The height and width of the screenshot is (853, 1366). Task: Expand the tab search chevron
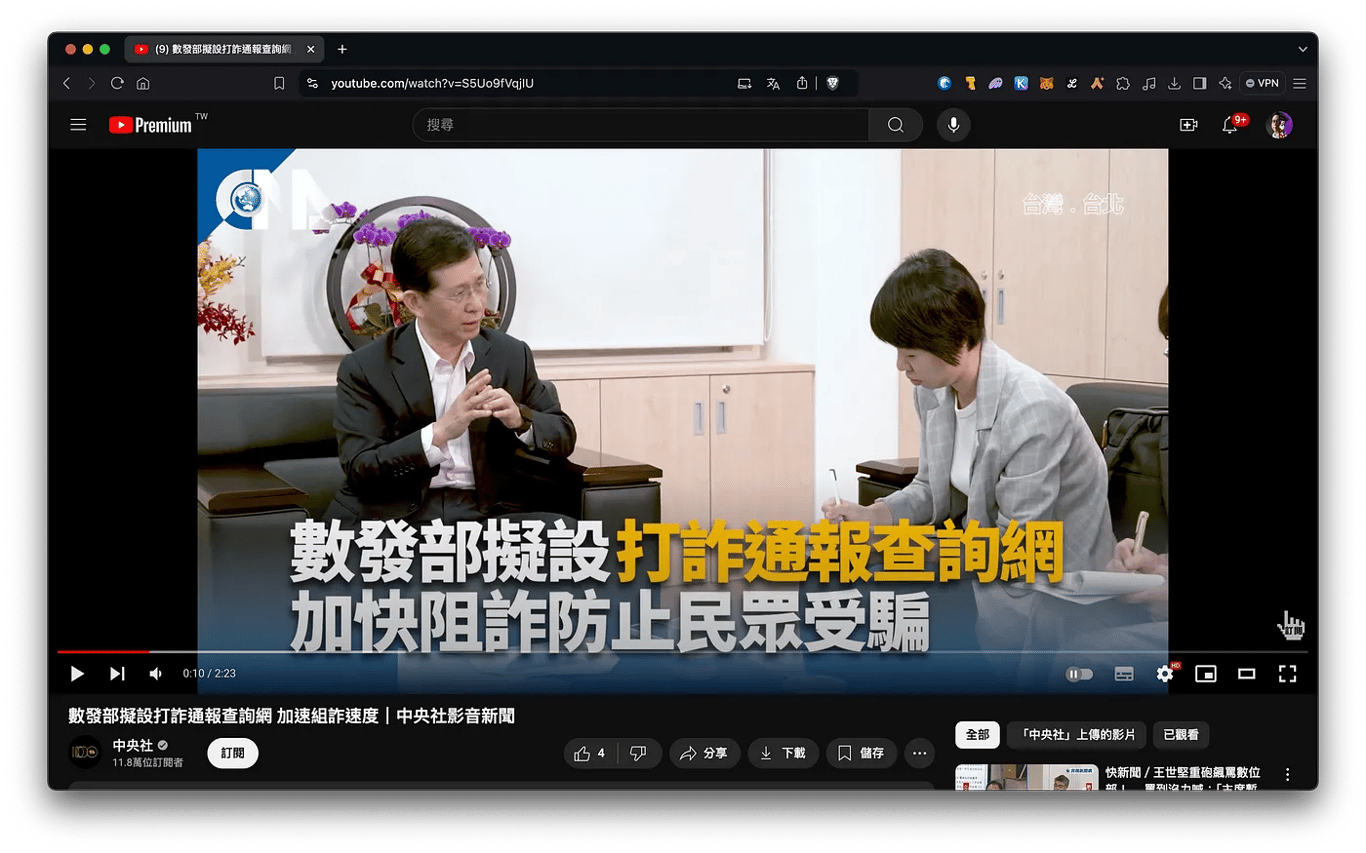1302,49
